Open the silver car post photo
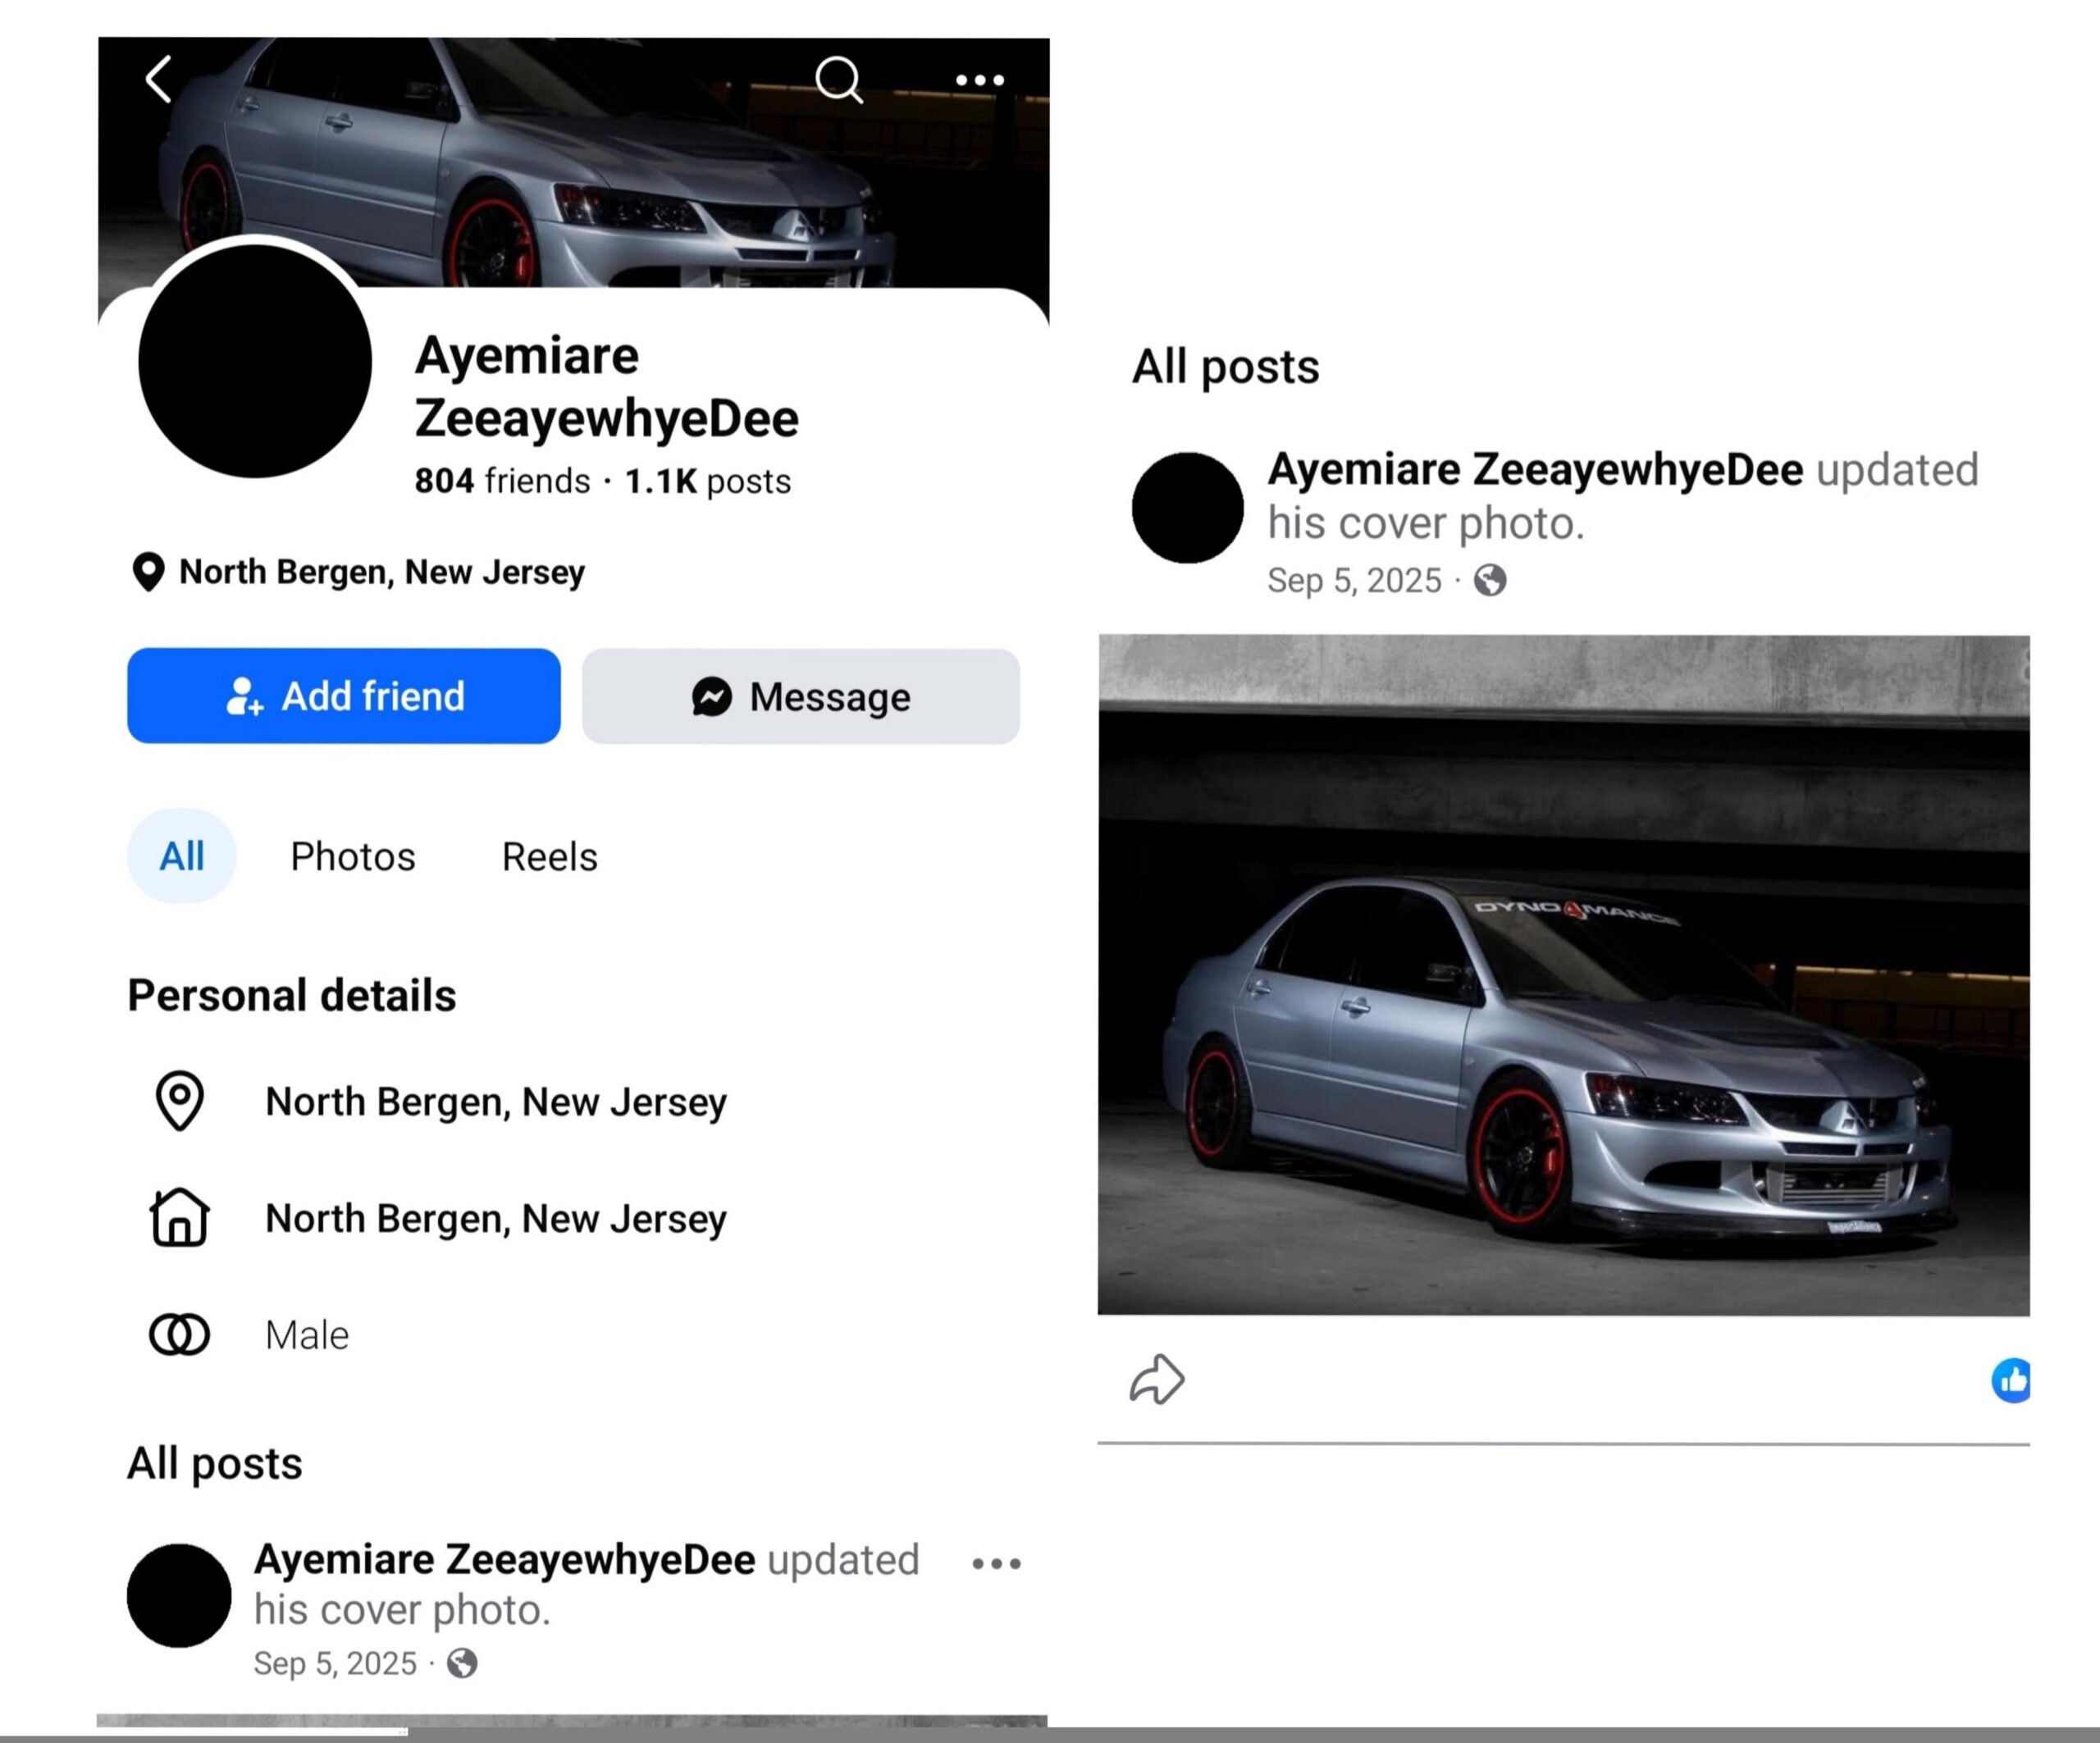The height and width of the screenshot is (1743, 2100). coord(1563,975)
